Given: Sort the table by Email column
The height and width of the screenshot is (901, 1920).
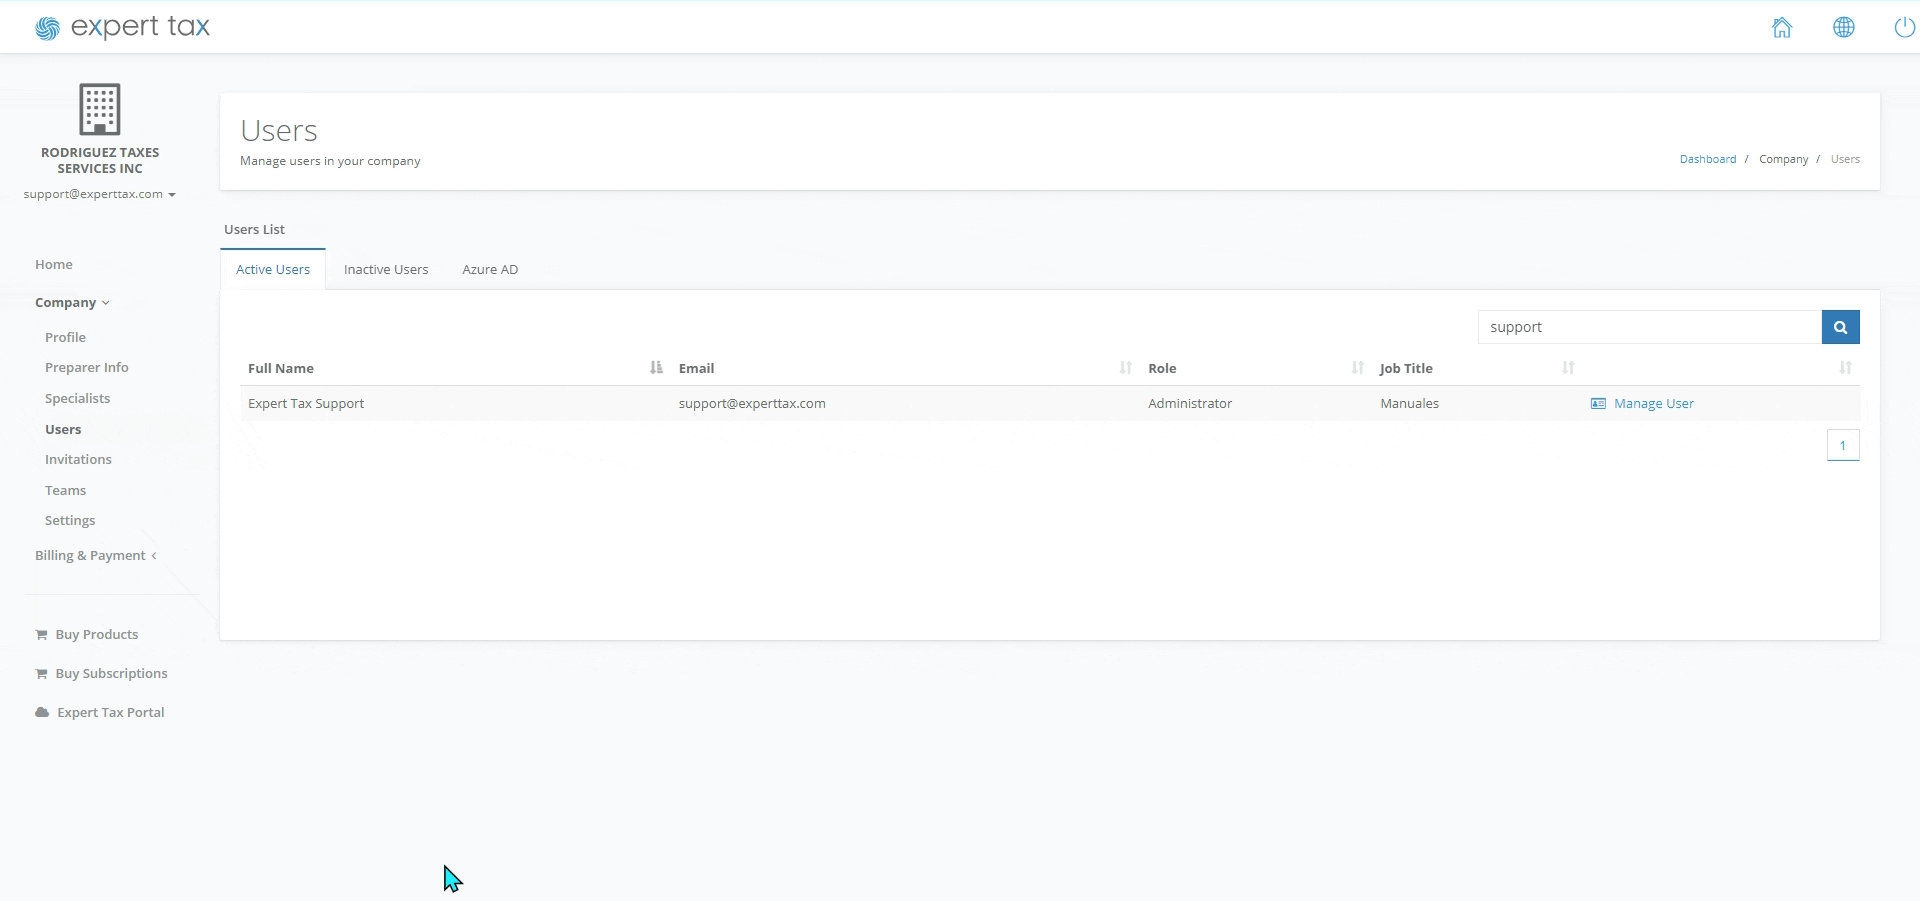Looking at the screenshot, I should [1125, 368].
